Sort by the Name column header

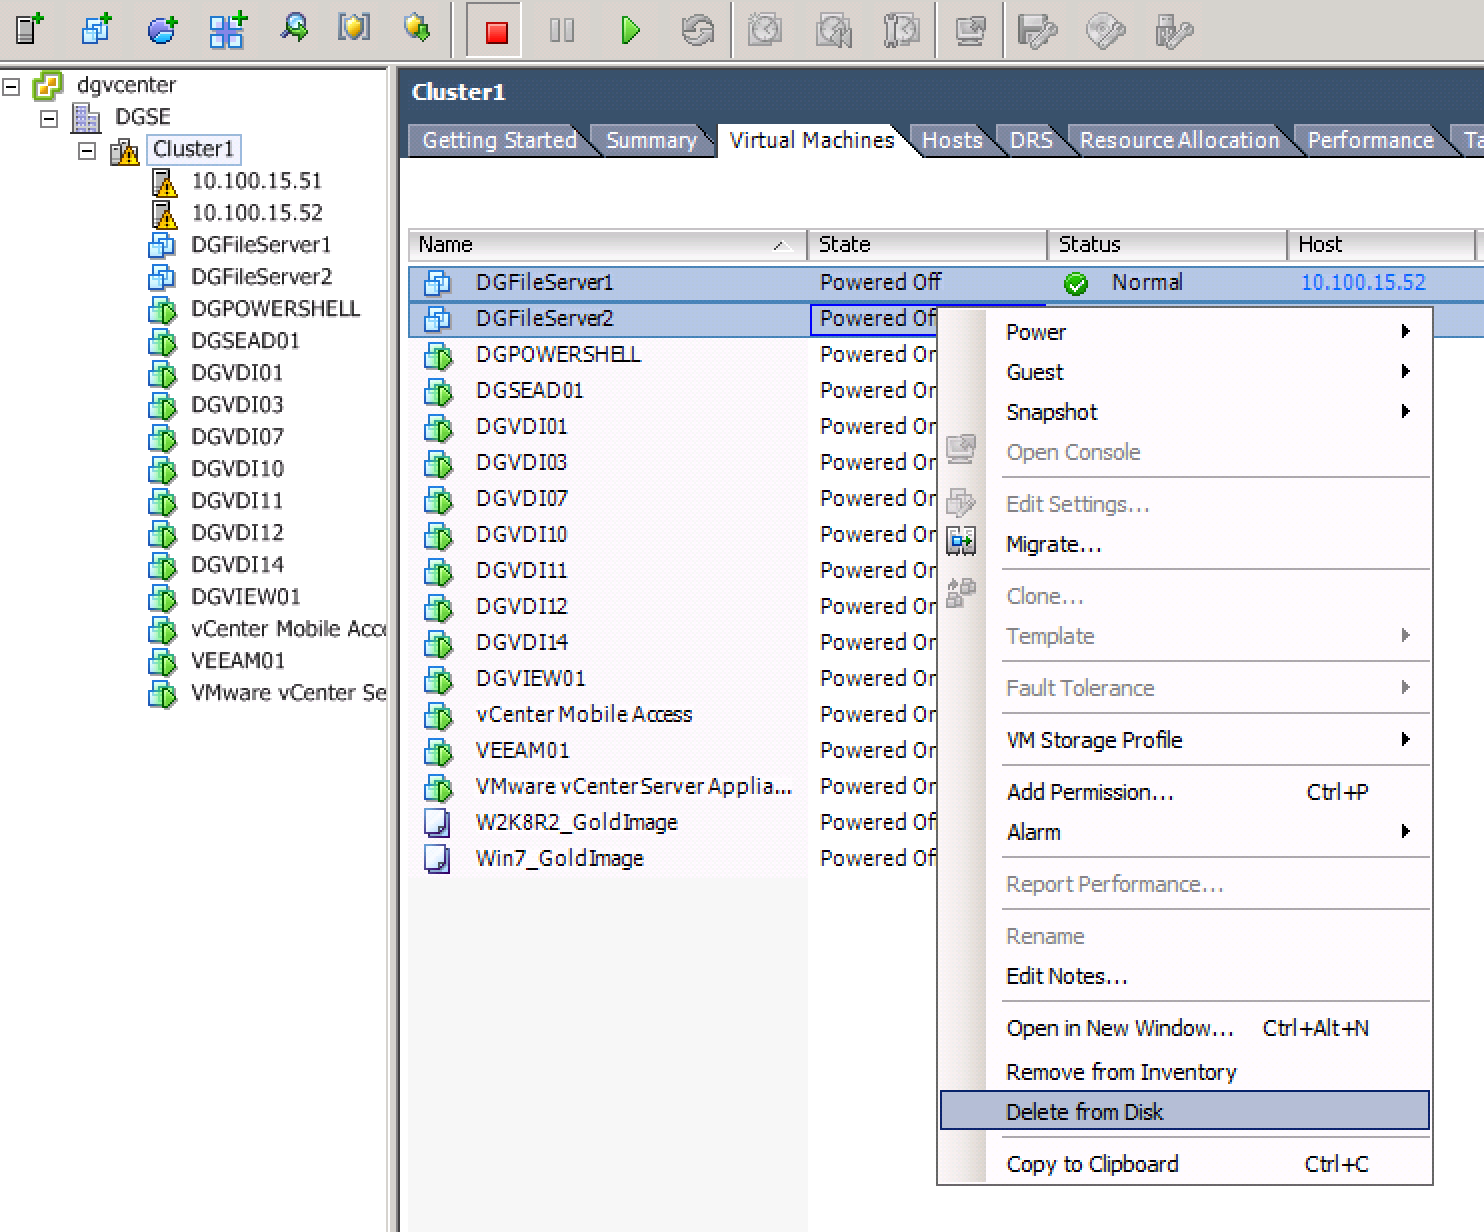click(607, 245)
